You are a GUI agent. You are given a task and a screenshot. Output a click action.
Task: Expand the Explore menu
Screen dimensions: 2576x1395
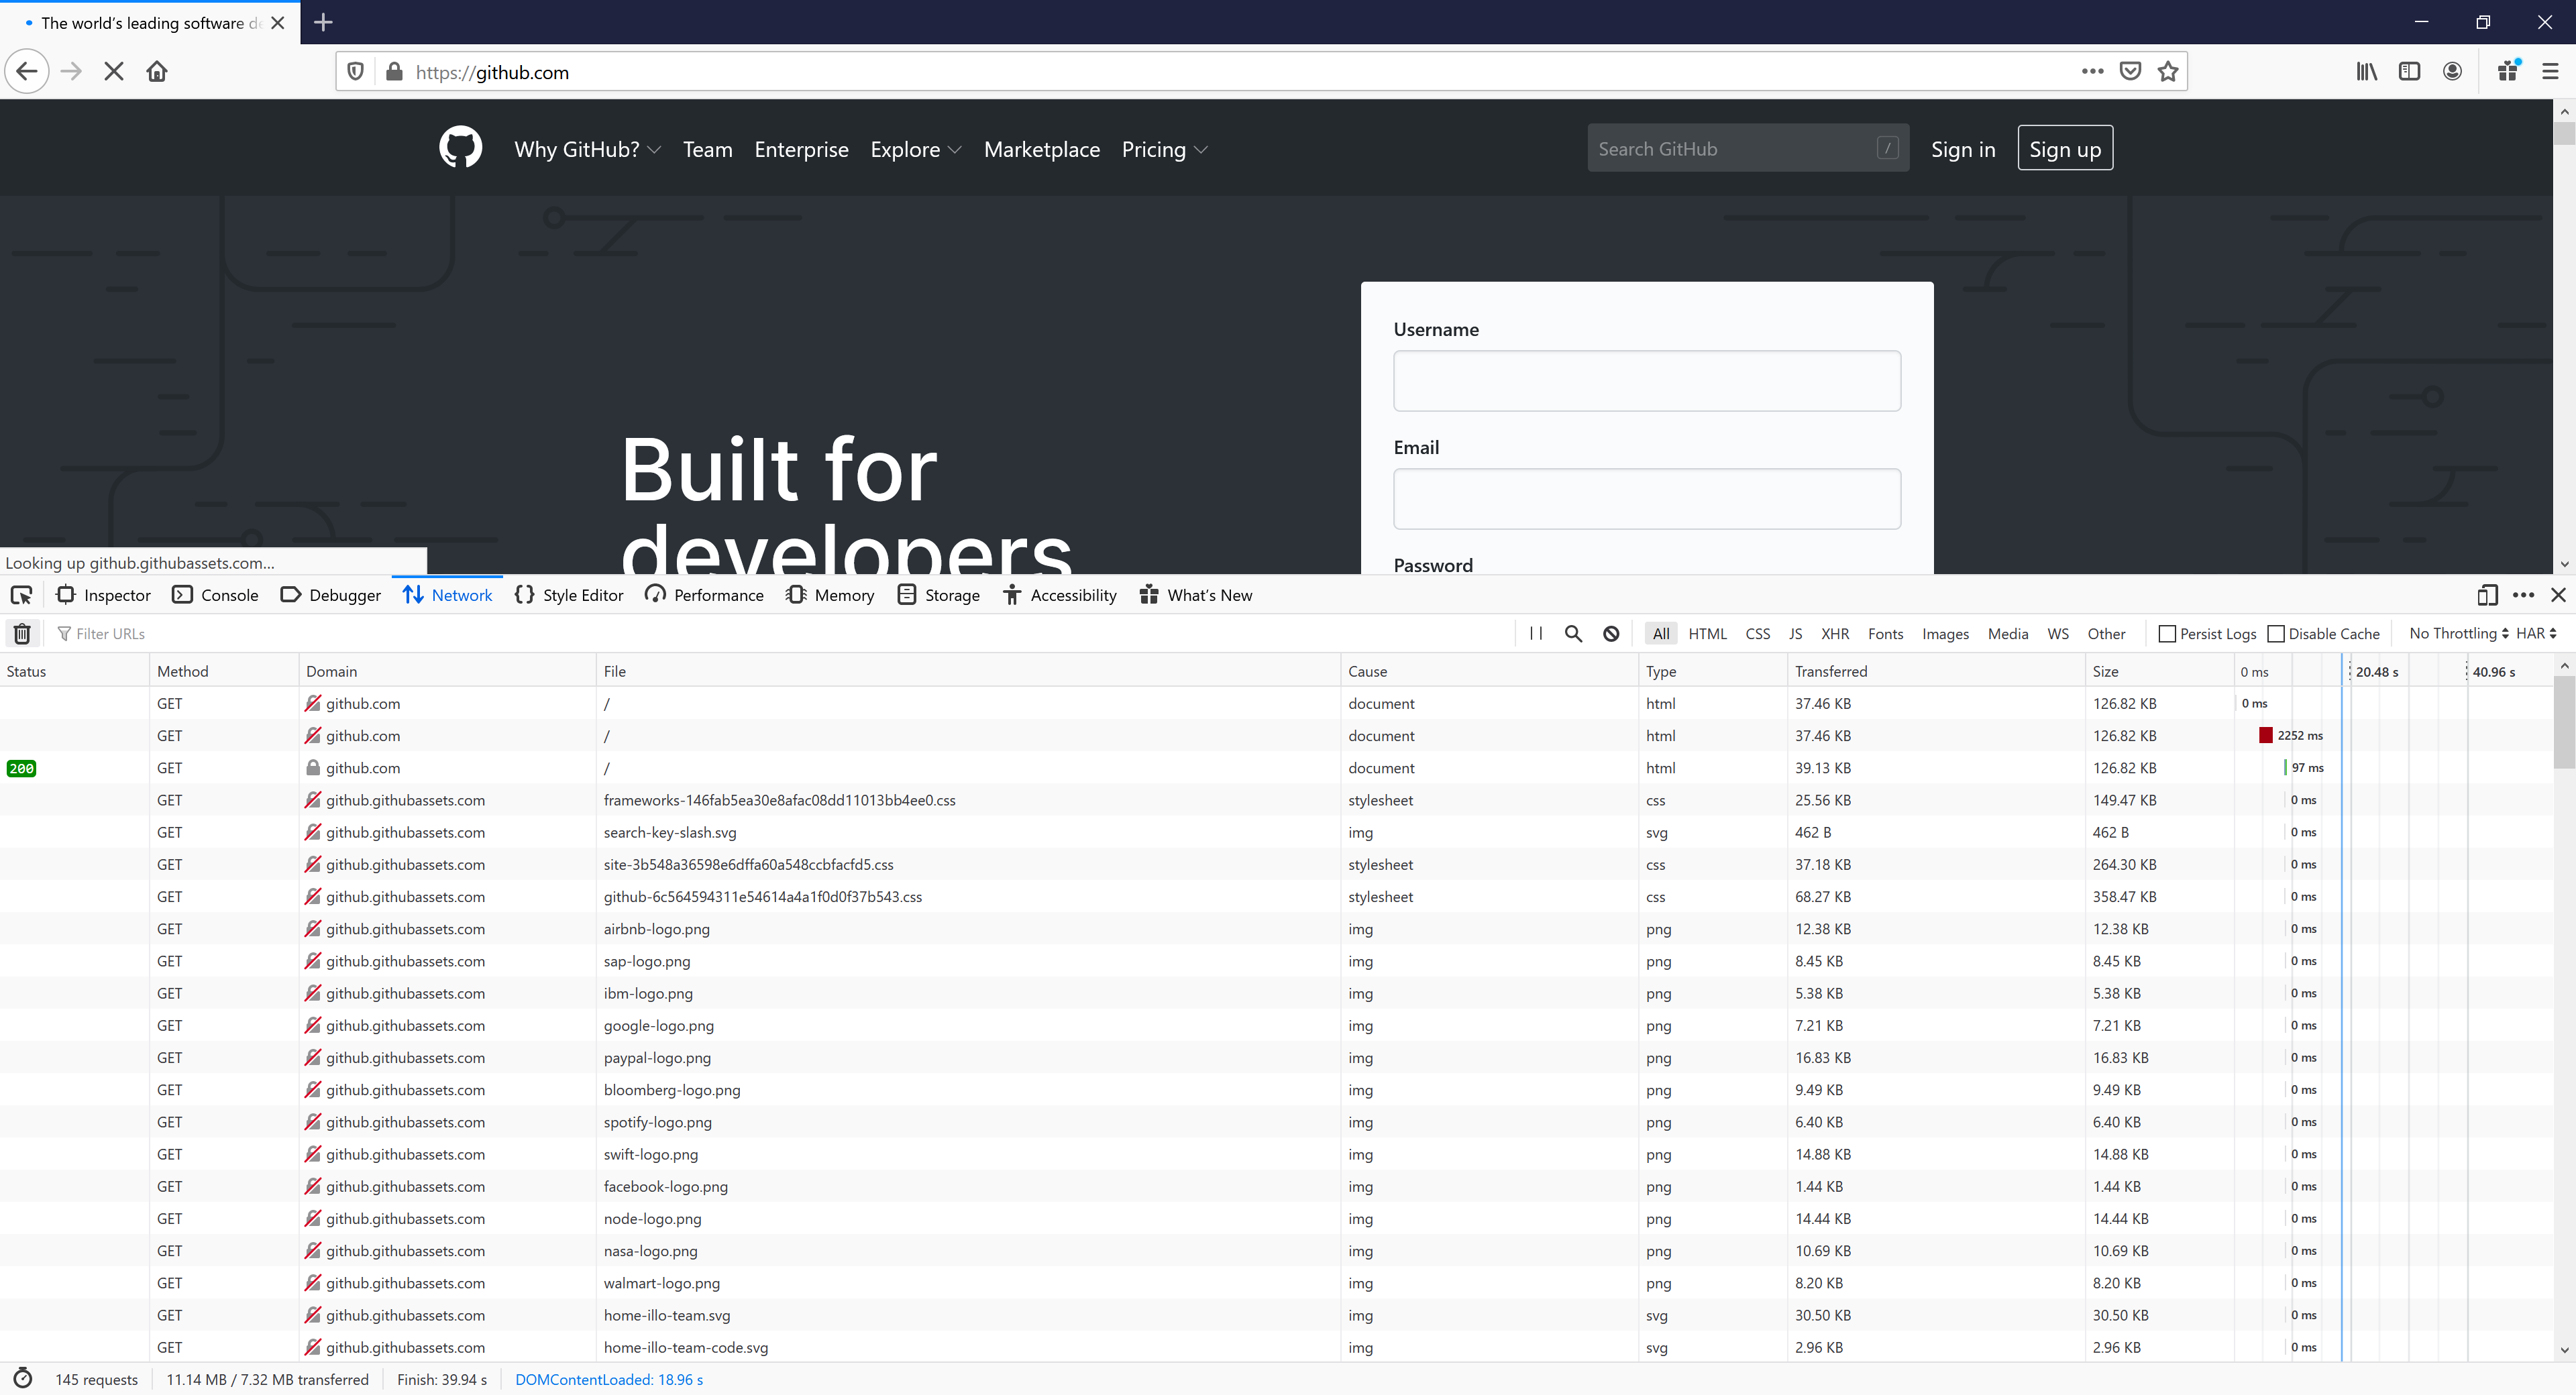point(915,149)
